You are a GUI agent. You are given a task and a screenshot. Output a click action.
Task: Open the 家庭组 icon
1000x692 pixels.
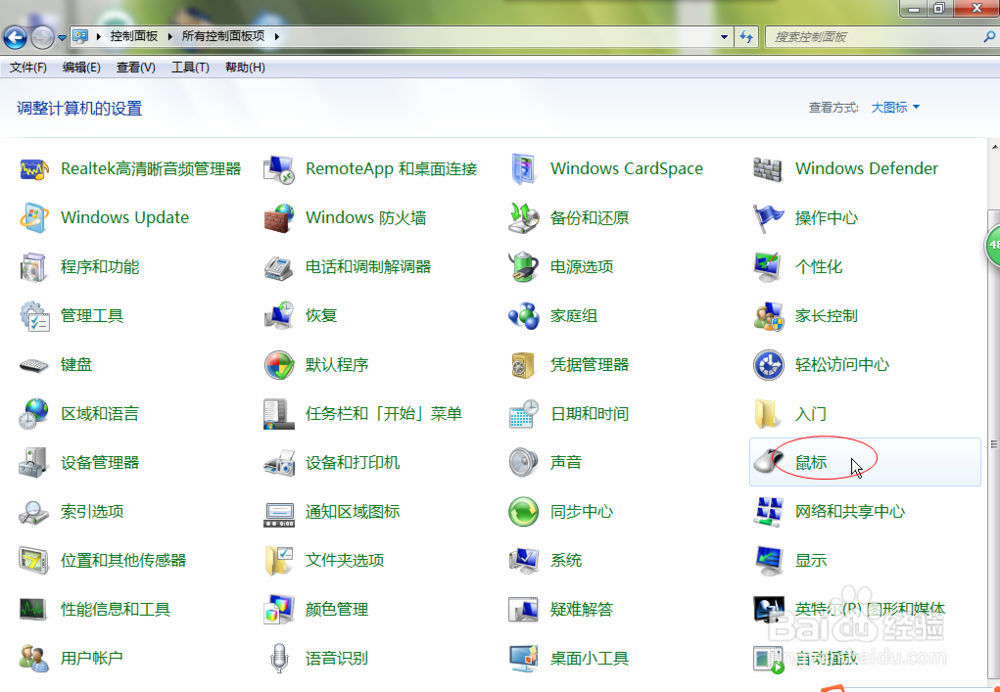tap(524, 316)
